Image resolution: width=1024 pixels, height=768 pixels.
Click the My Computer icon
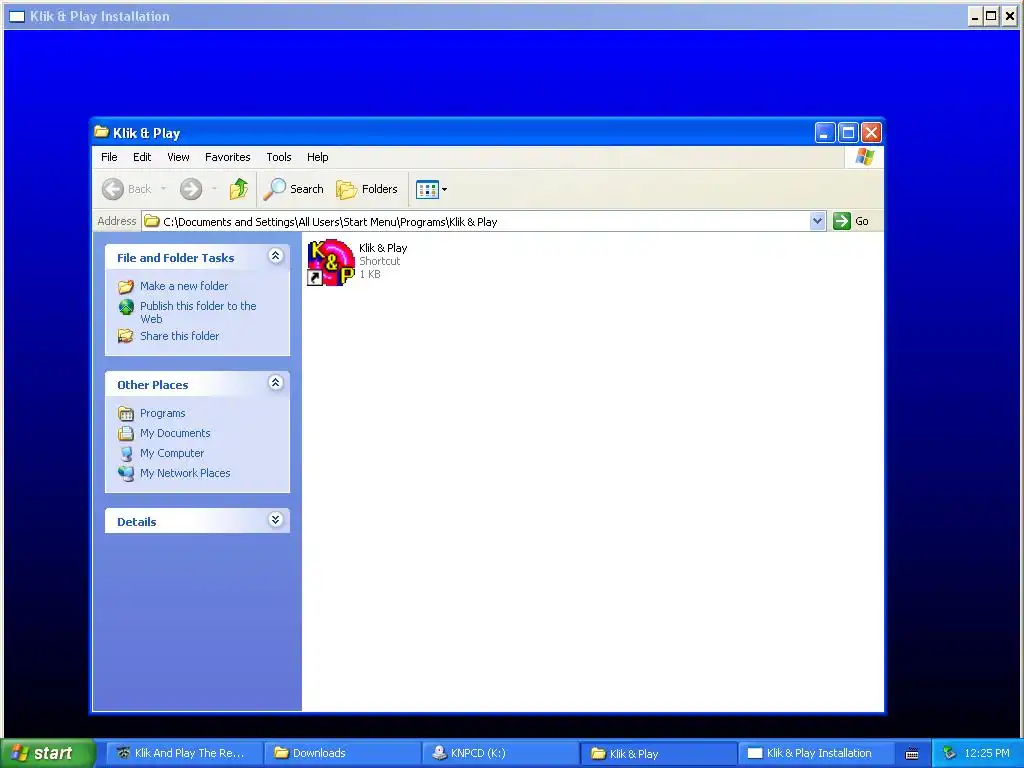(125, 453)
